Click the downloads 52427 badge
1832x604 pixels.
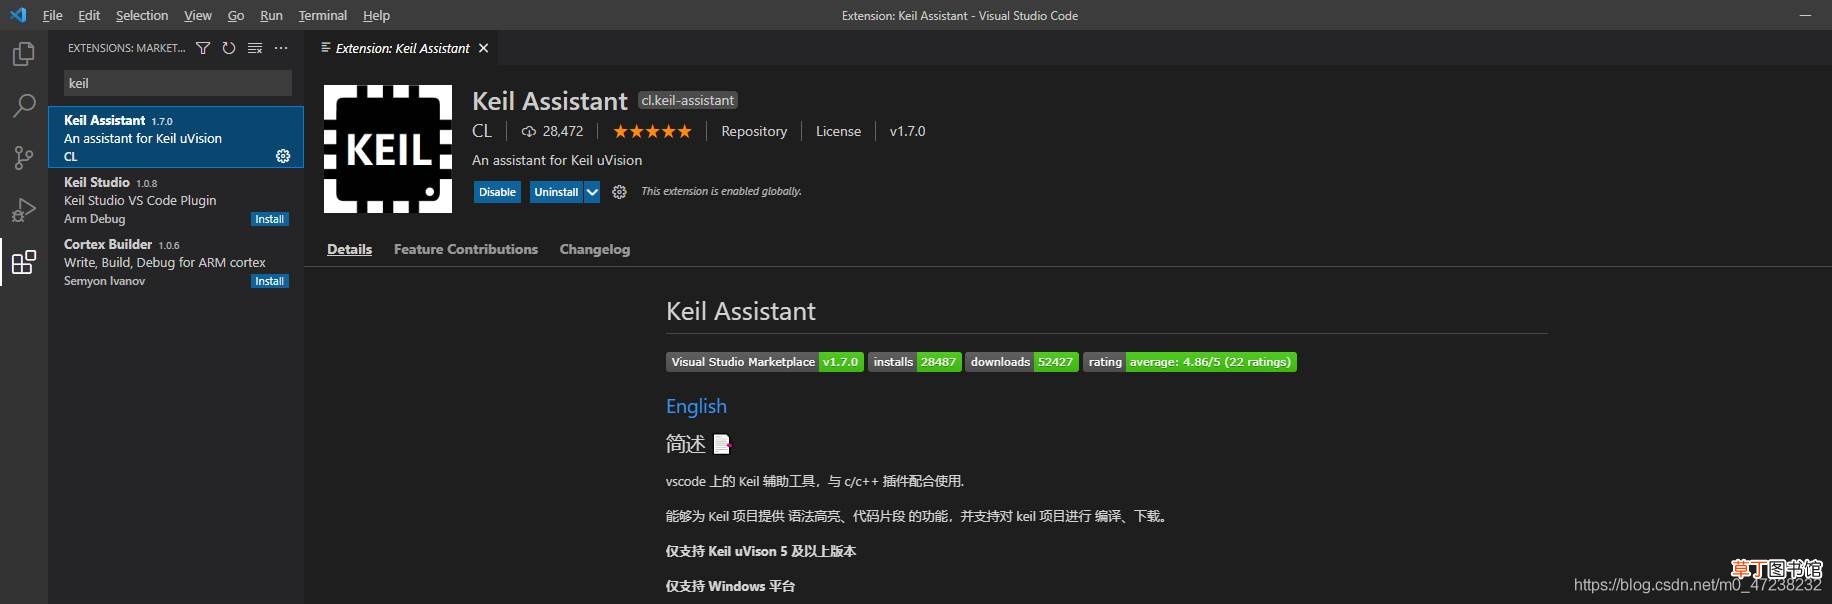1022,362
